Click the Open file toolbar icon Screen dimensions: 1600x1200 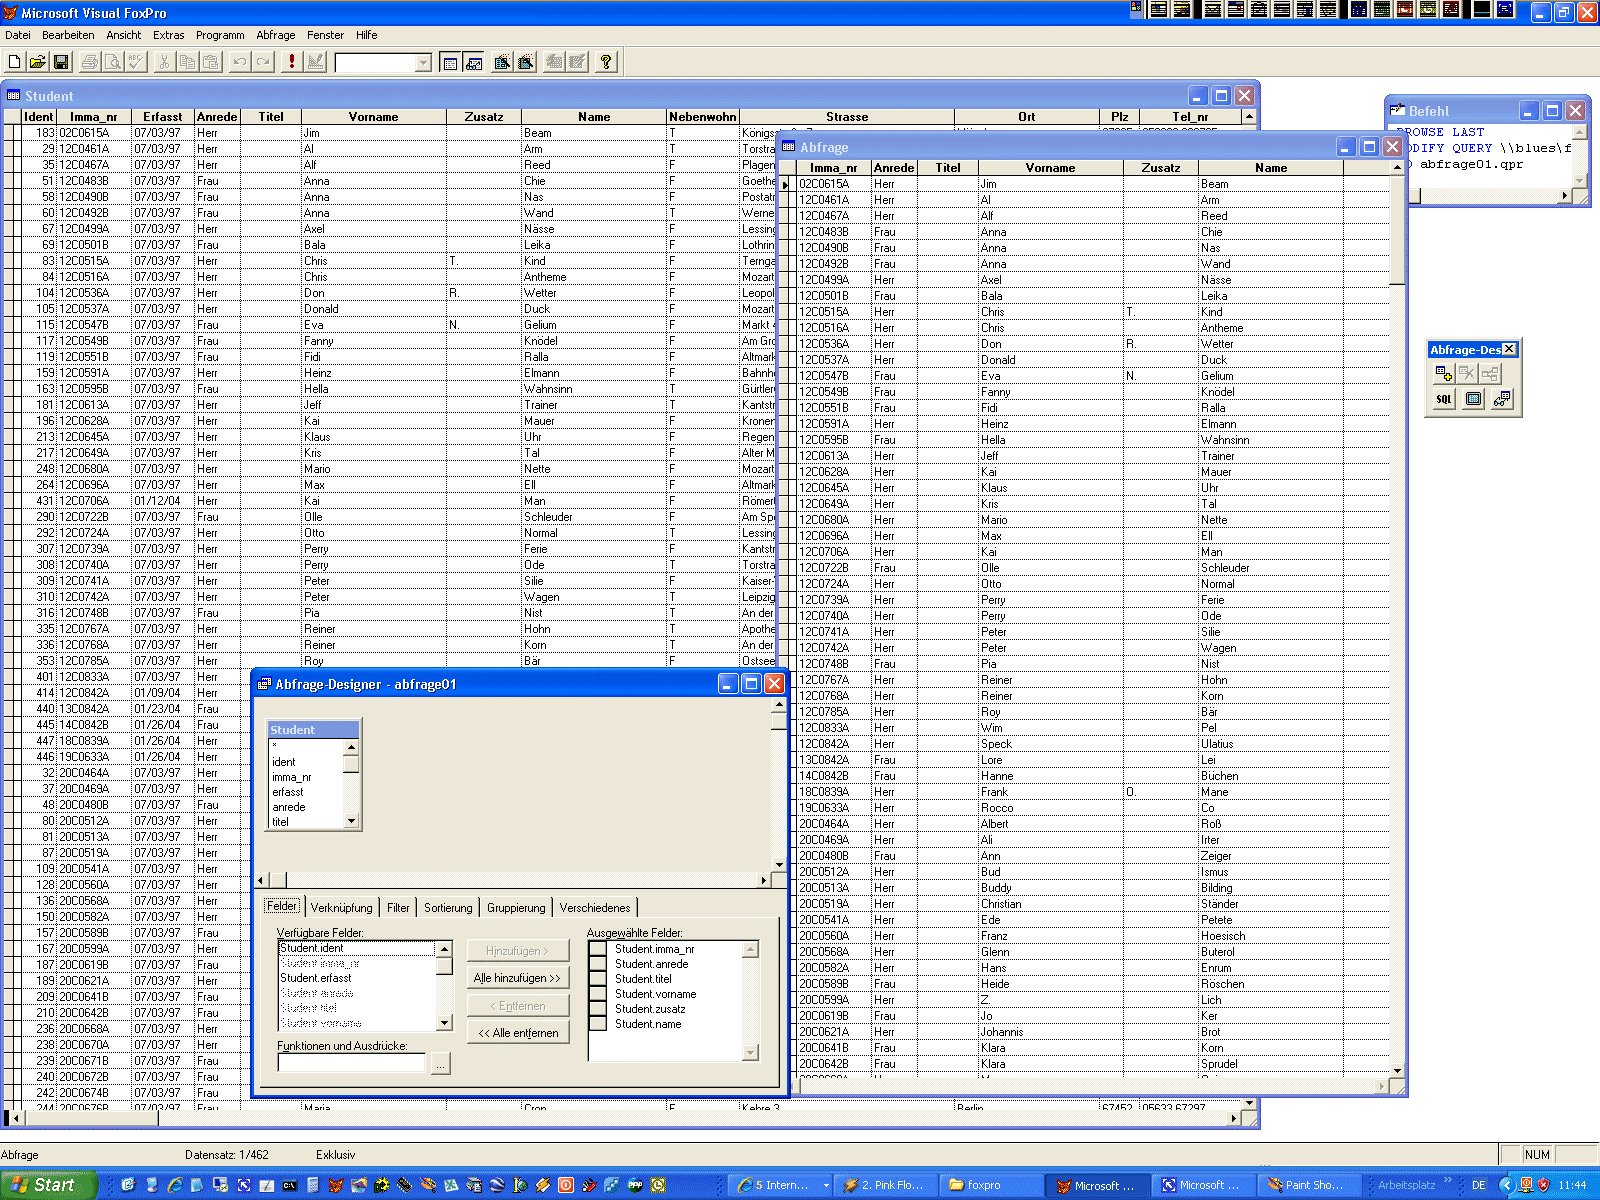coord(38,62)
